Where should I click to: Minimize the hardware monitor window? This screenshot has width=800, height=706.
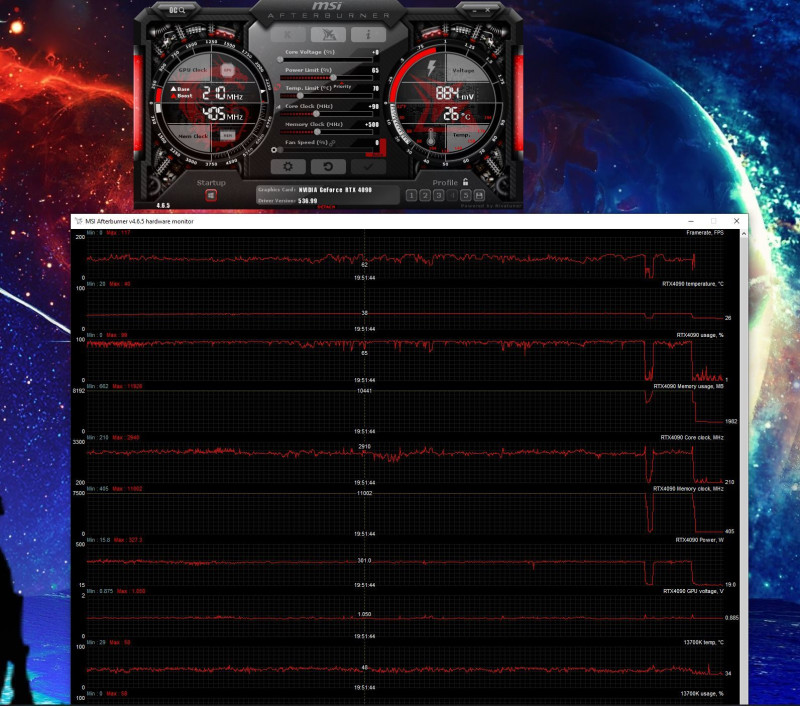[x=691, y=221]
